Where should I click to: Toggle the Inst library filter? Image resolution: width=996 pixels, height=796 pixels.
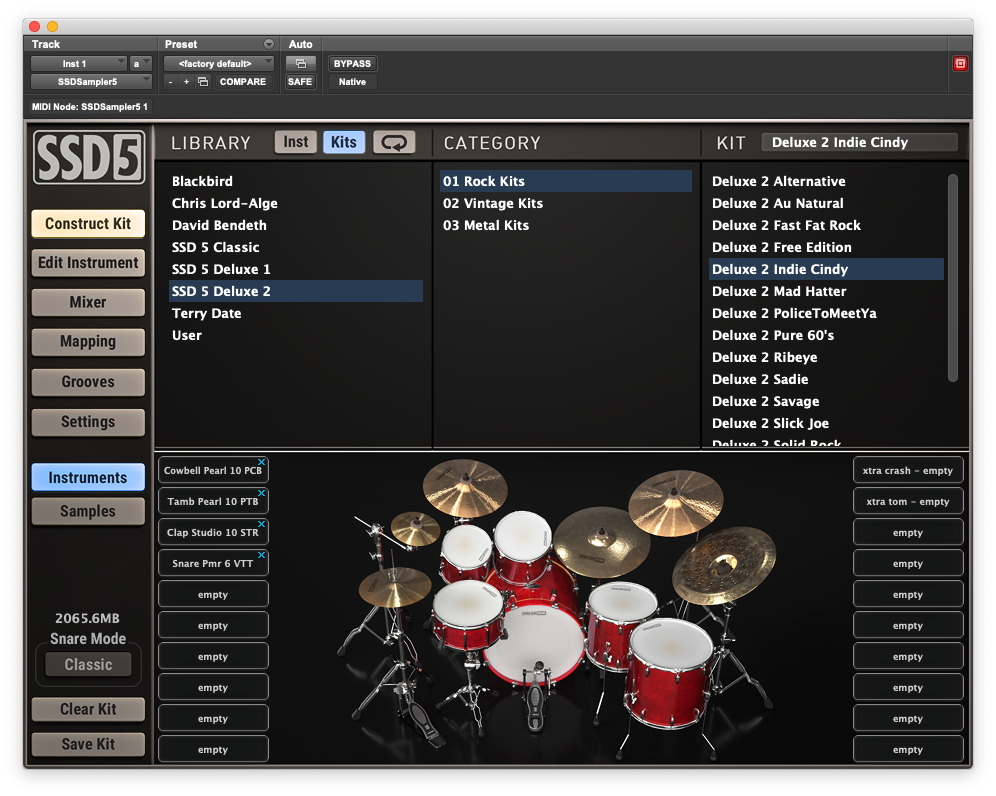pyautogui.click(x=295, y=142)
